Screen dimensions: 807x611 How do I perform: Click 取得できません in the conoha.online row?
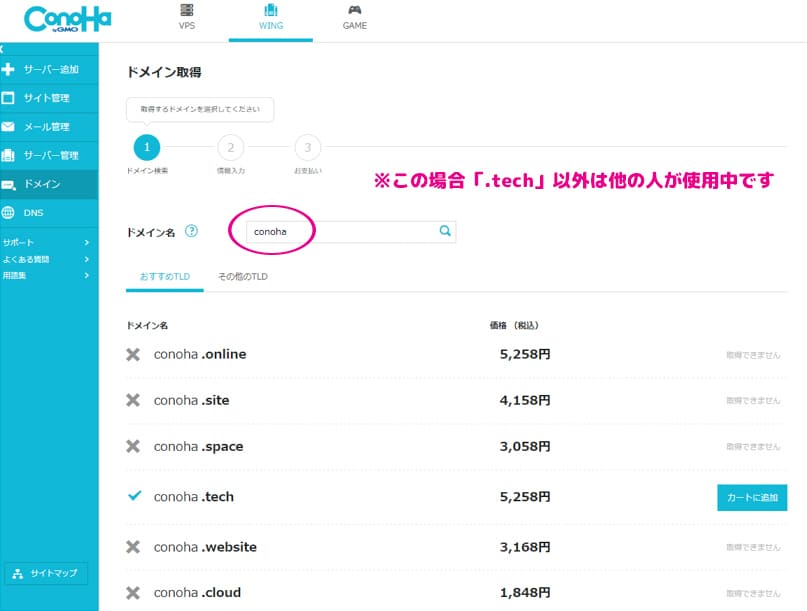pos(753,355)
